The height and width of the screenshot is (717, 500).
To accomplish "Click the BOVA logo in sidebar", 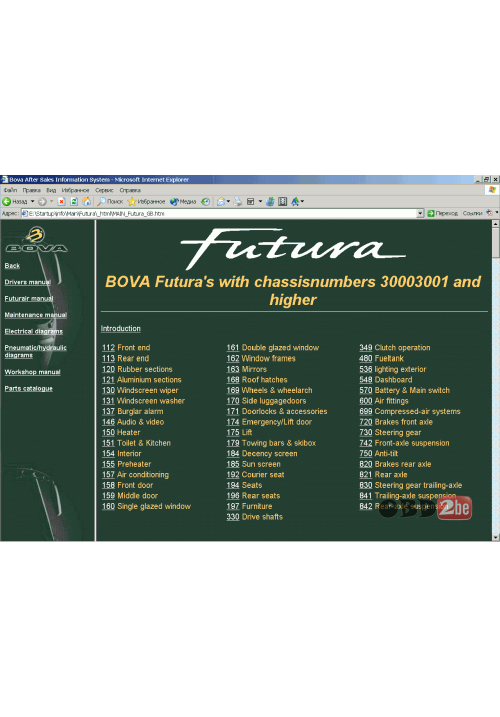I will pos(37,241).
